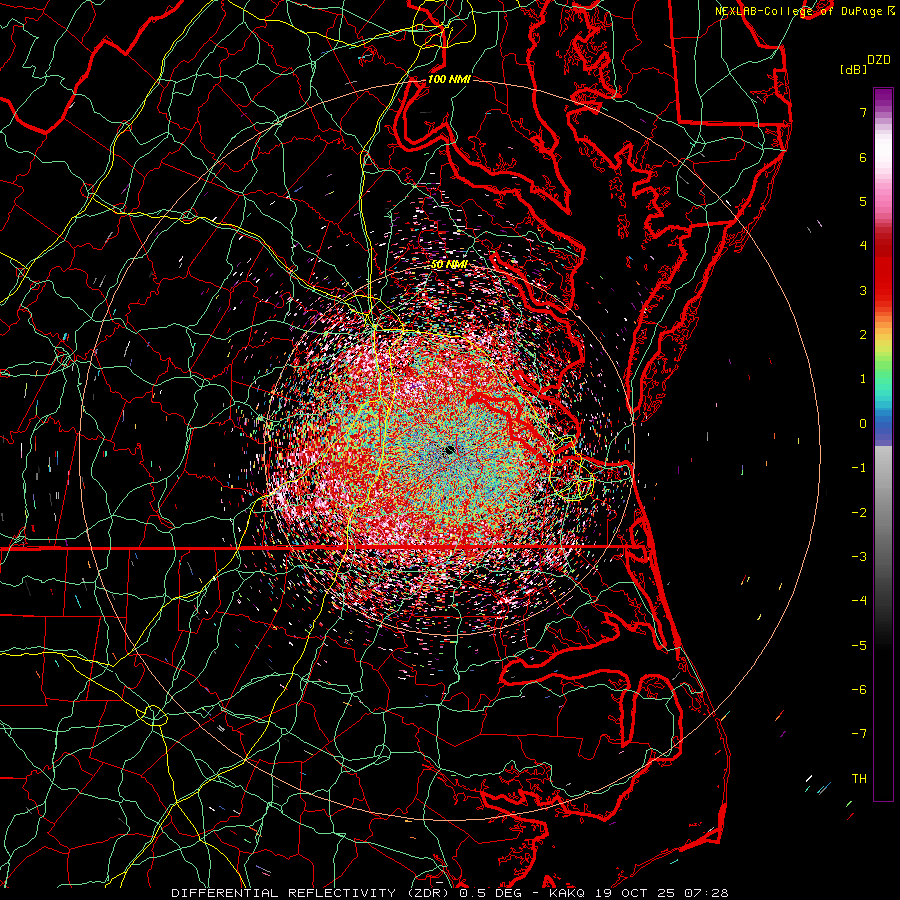
Task: Click the -2 dB scale label
Action: pos(859,513)
